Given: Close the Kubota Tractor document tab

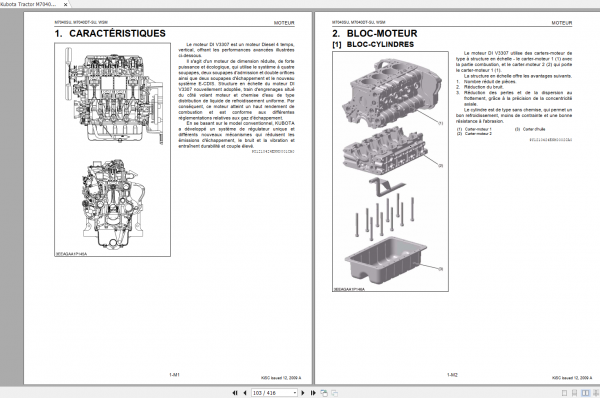Looking at the screenshot, I should point(65,5).
